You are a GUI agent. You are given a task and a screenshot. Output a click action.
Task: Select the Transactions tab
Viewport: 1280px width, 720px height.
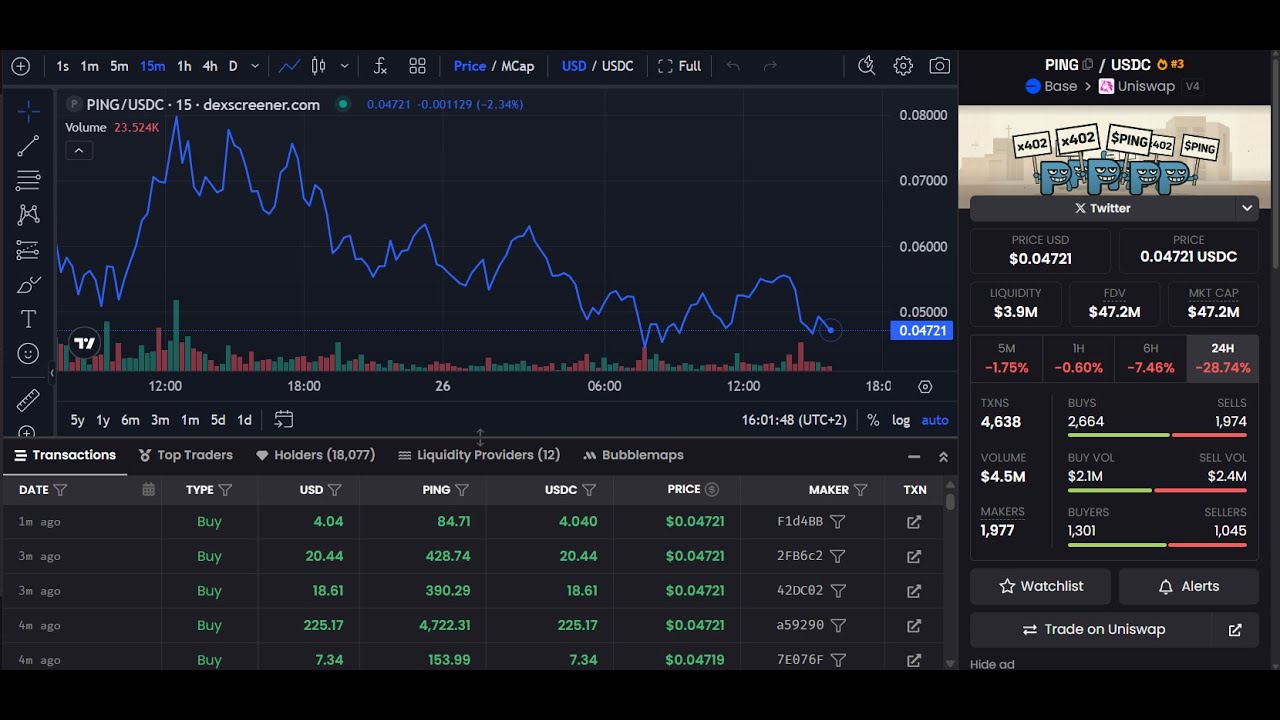pyautogui.click(x=65, y=455)
